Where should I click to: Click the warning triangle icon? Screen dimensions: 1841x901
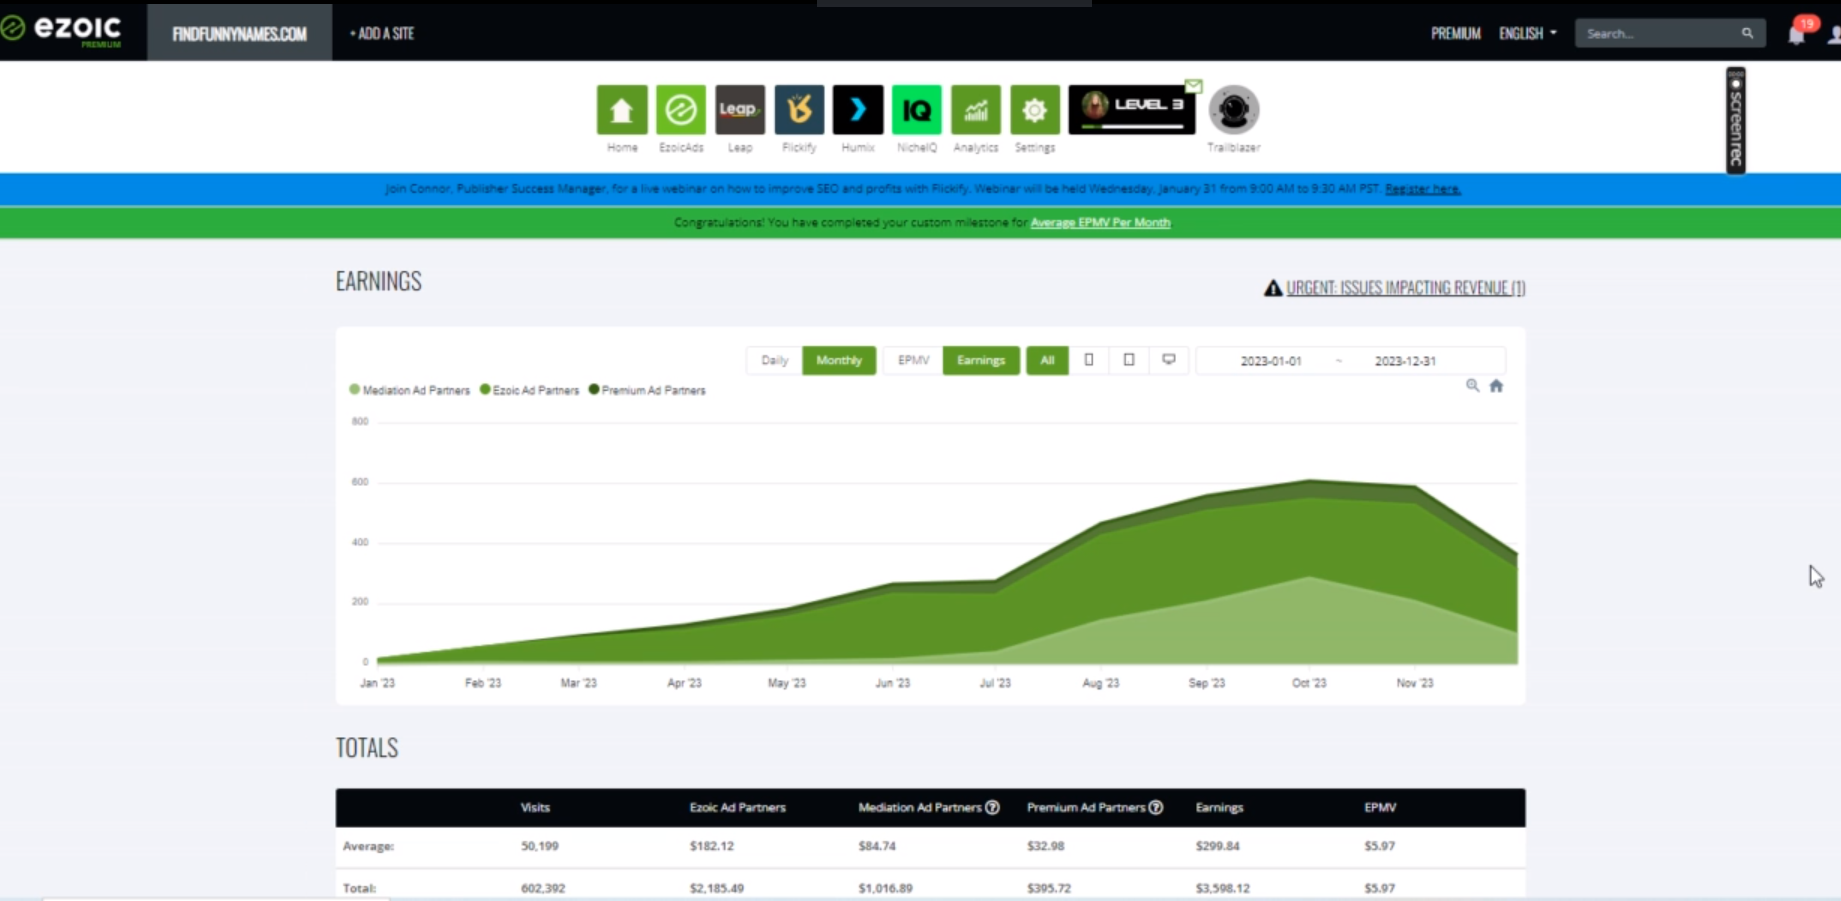[1272, 288]
